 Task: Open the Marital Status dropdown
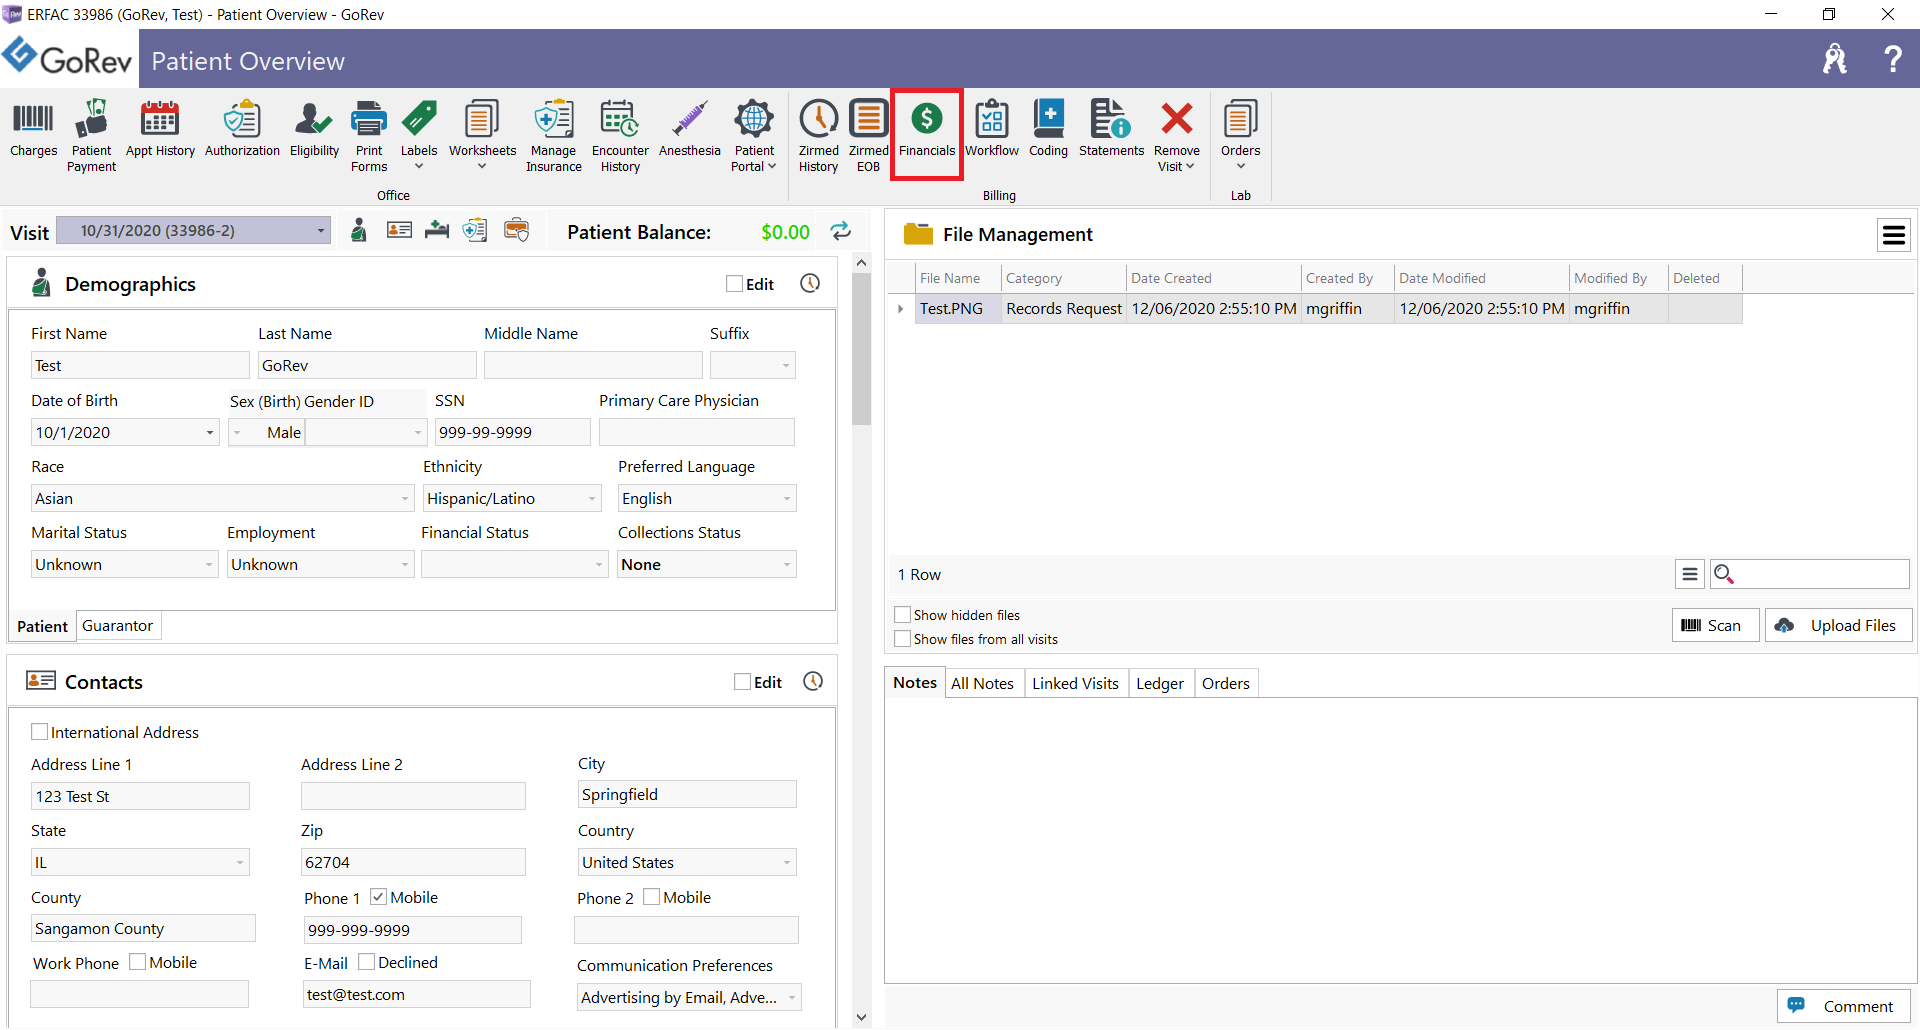209,564
